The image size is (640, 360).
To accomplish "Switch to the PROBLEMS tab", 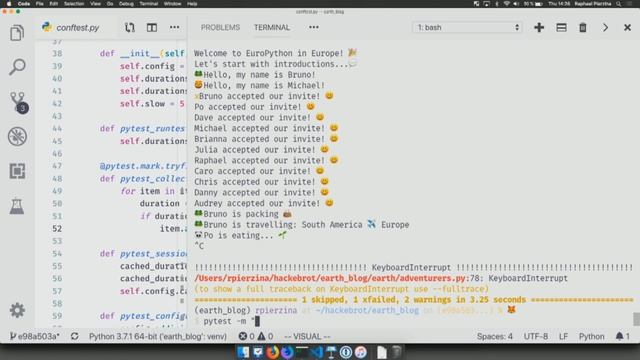I will click(x=220, y=27).
